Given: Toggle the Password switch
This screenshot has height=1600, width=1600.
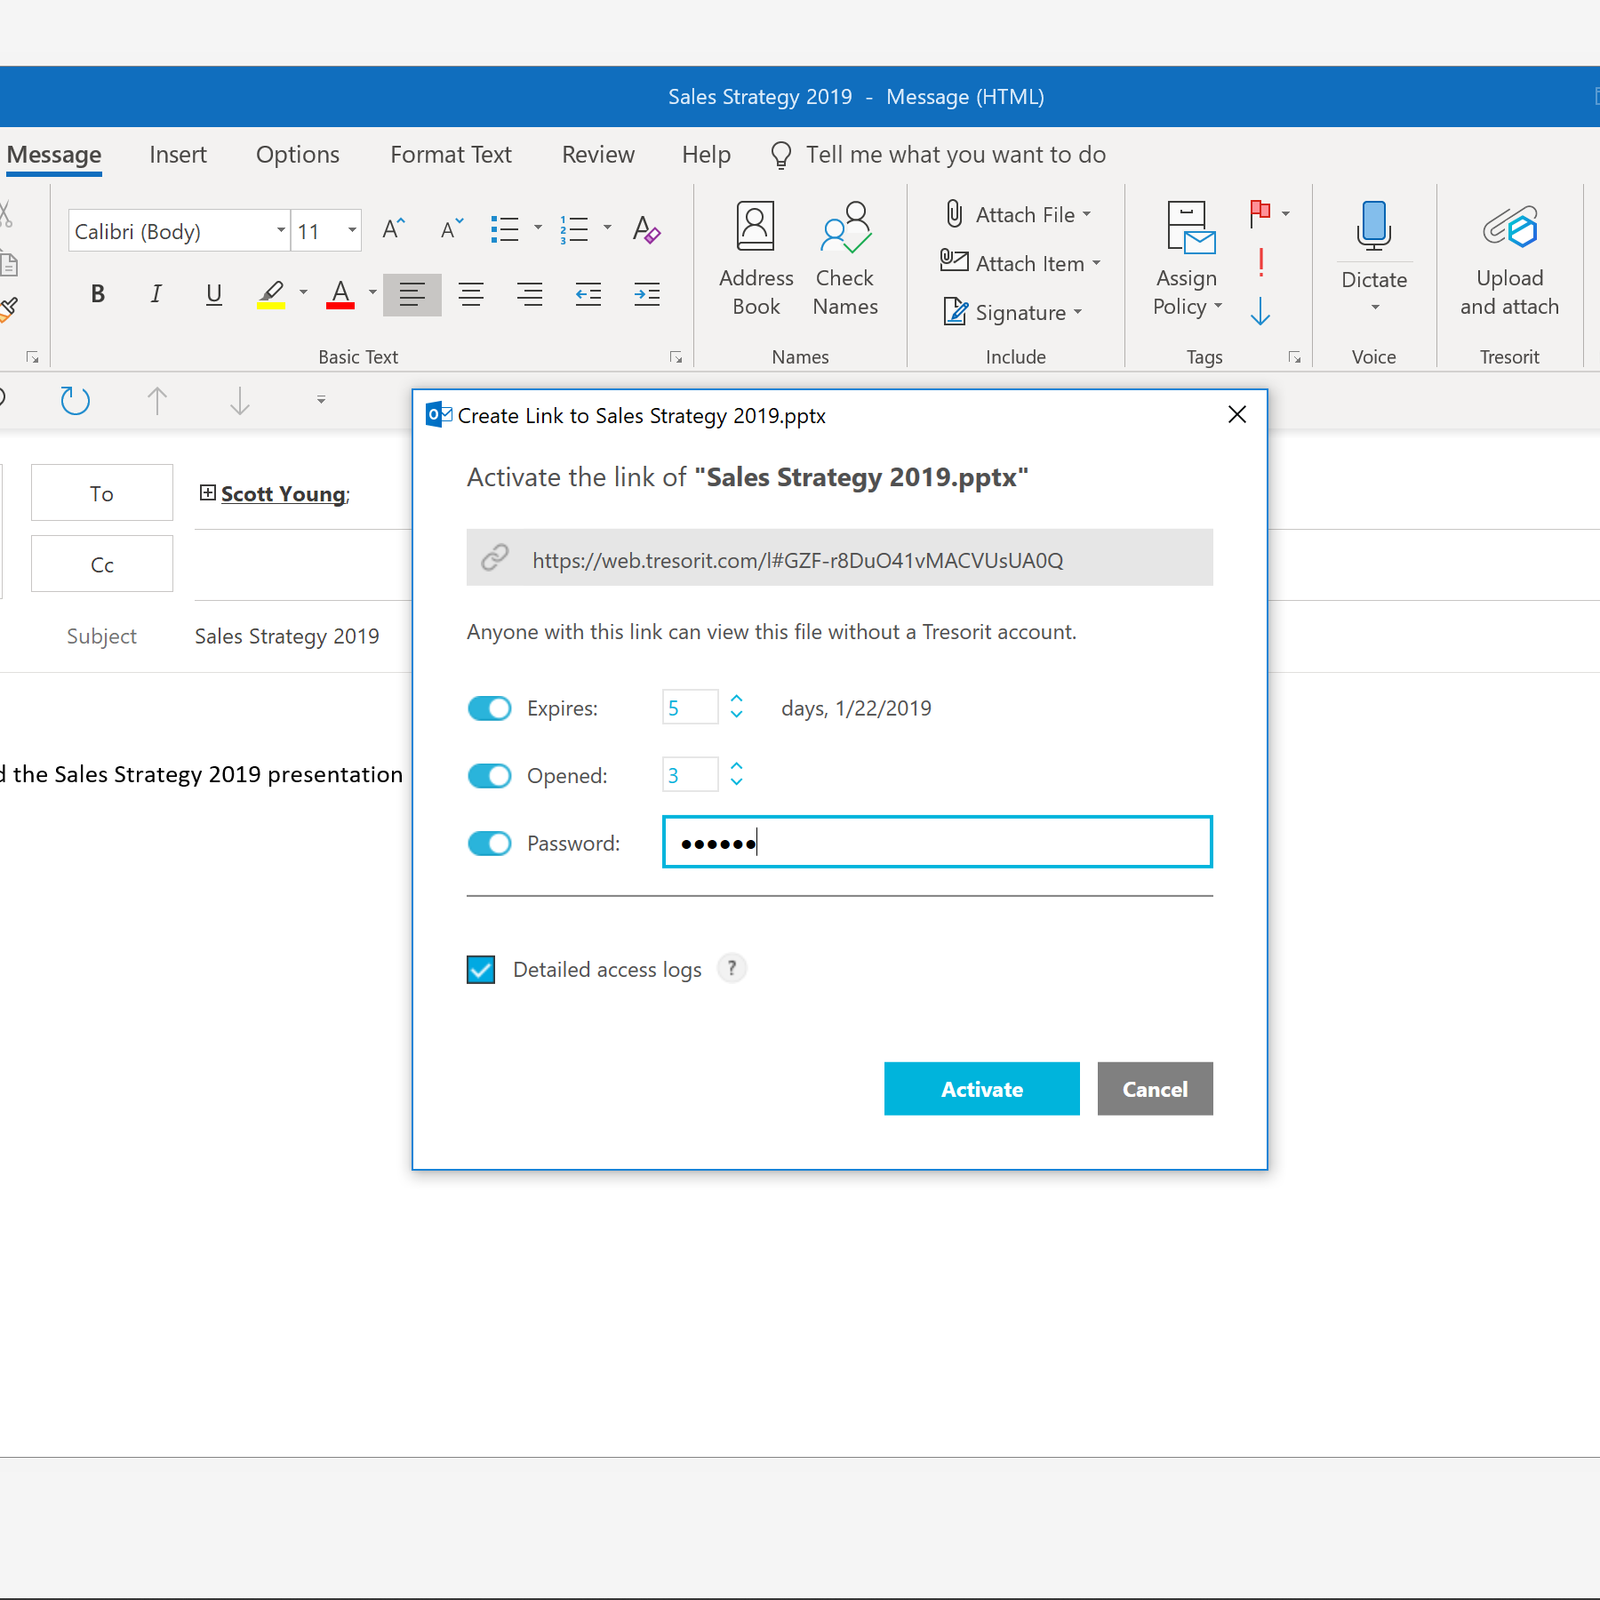Looking at the screenshot, I should point(489,843).
